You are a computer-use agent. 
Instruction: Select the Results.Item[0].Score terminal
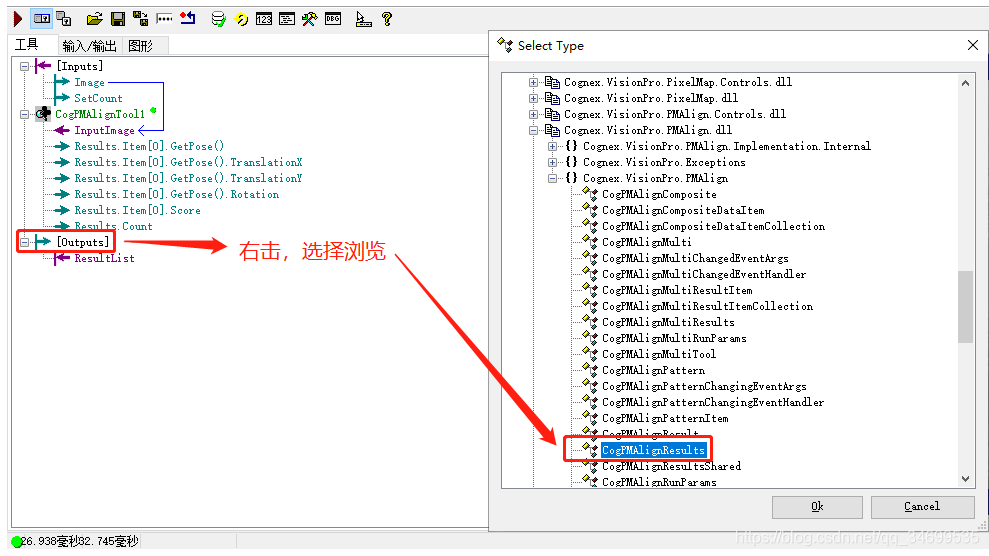pos(138,211)
